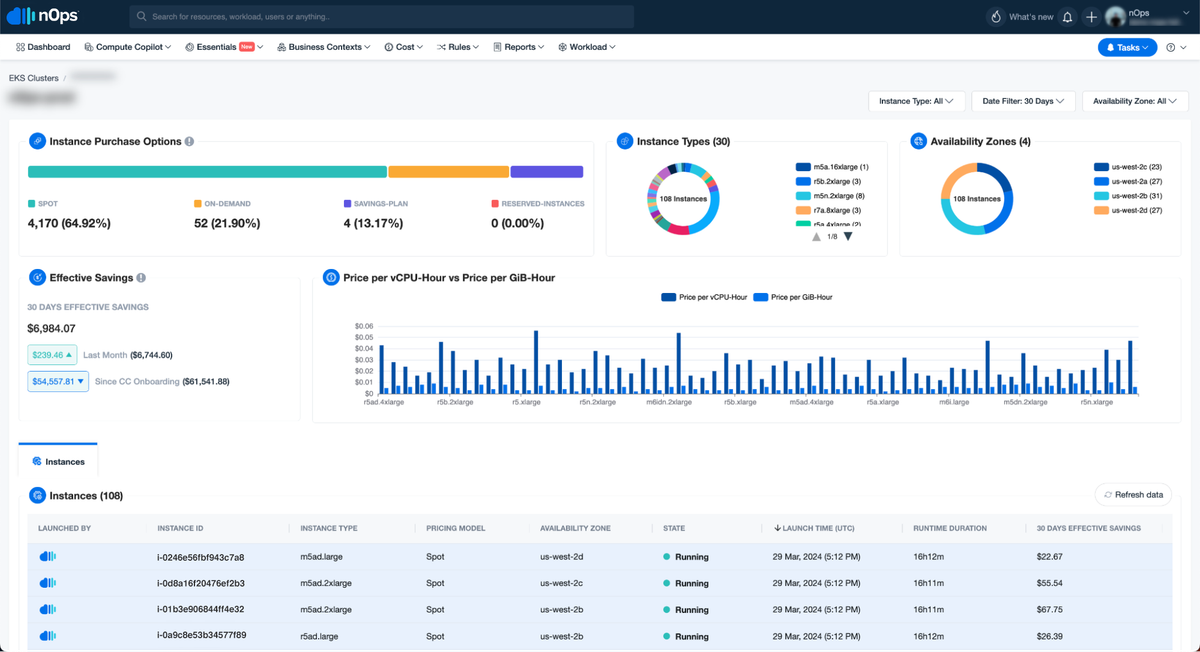Select the Instances tab
This screenshot has height=652, width=1200.
[58, 461]
